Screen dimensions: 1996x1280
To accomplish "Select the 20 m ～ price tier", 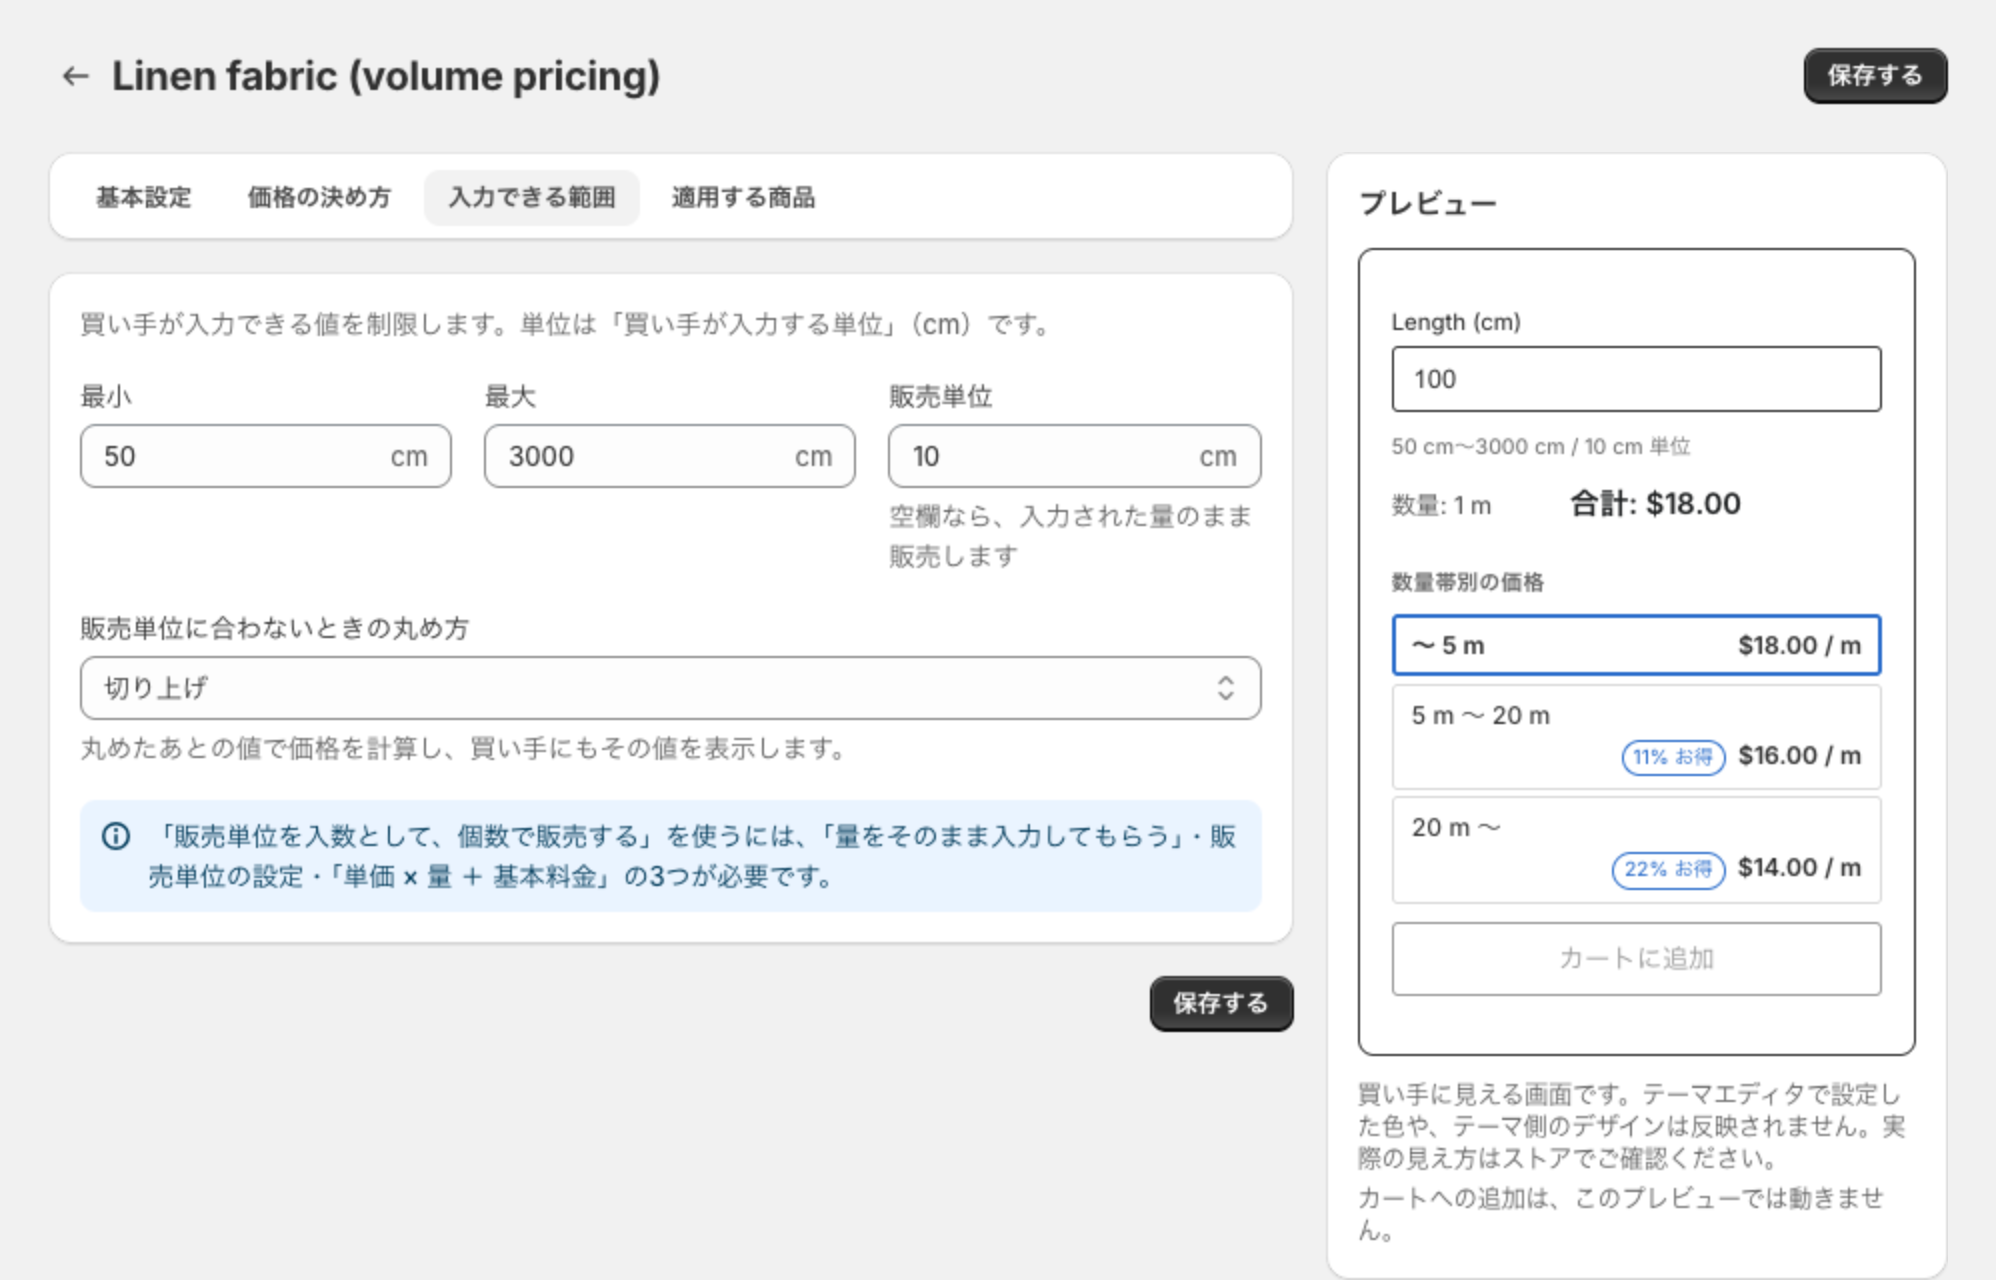I will pos(1636,849).
